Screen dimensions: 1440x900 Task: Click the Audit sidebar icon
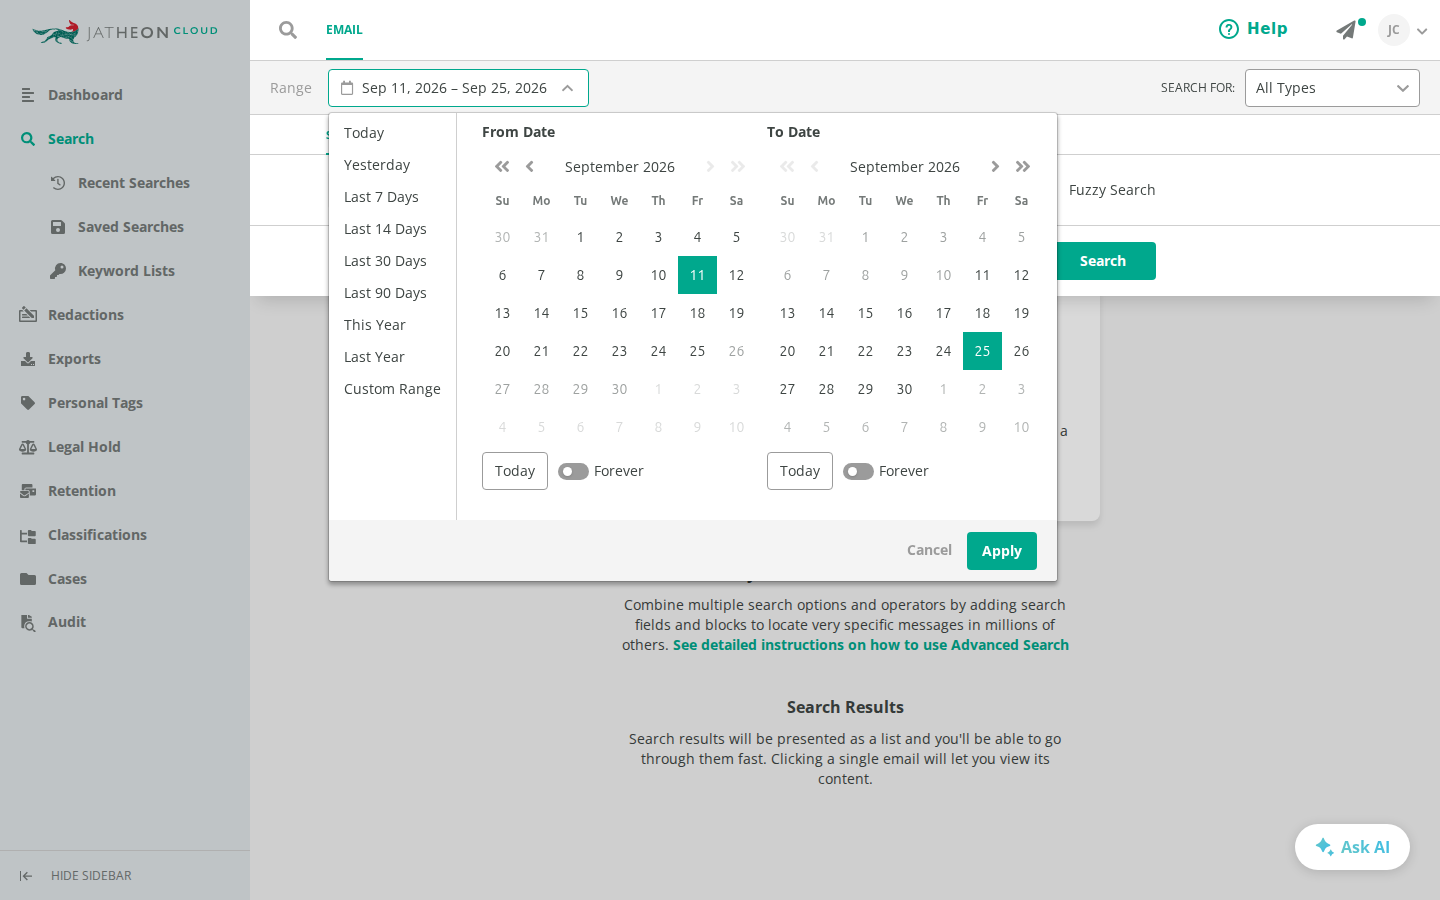pos(28,622)
